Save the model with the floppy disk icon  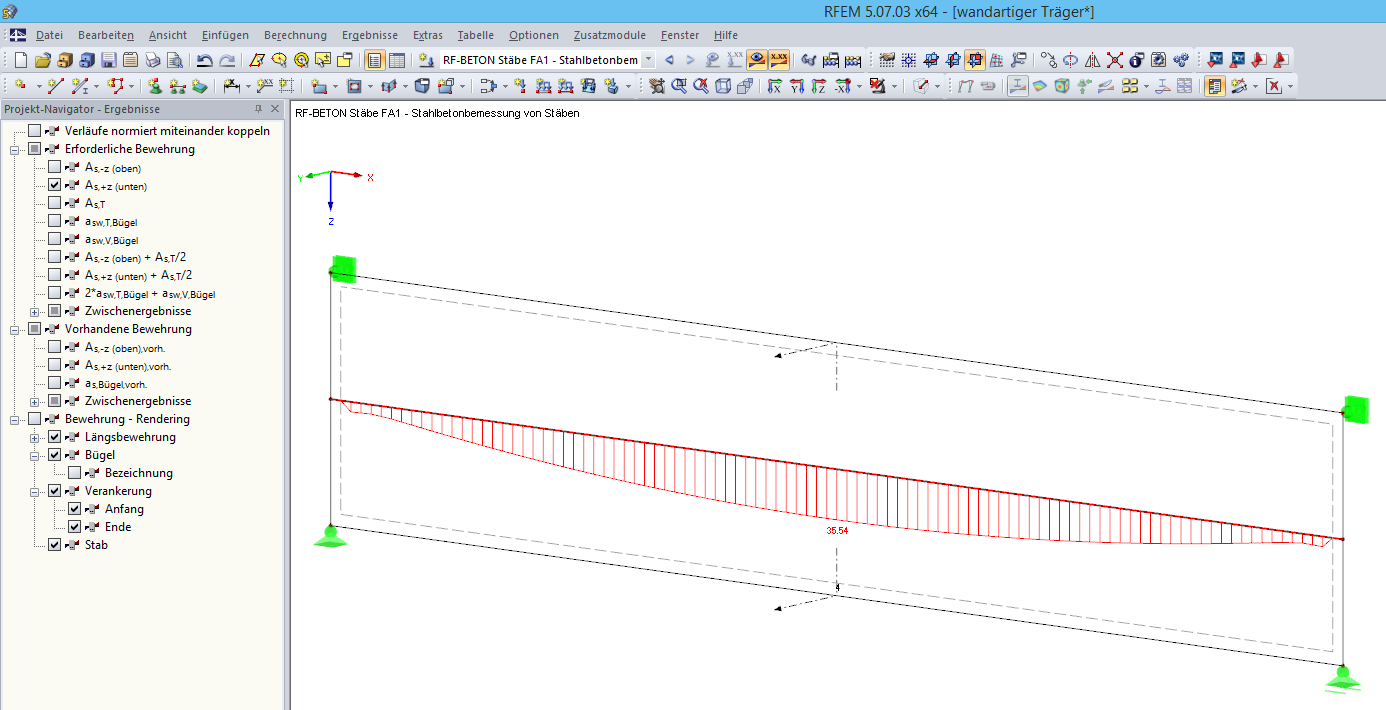(109, 60)
